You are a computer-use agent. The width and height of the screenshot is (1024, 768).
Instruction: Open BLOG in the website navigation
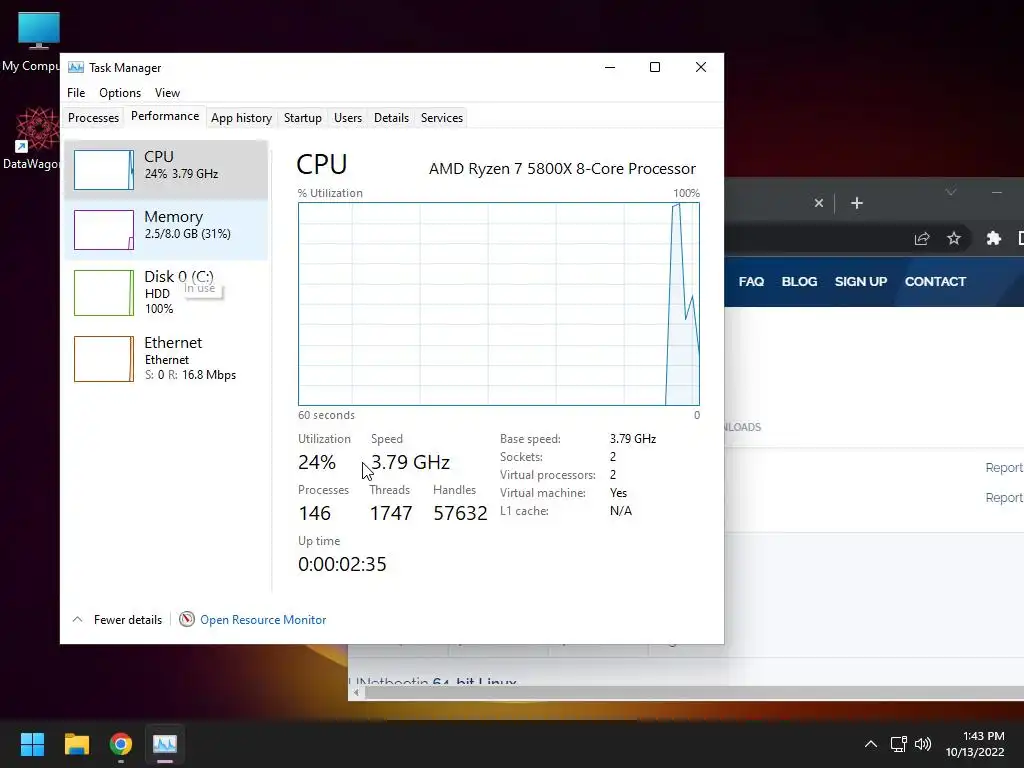point(799,281)
